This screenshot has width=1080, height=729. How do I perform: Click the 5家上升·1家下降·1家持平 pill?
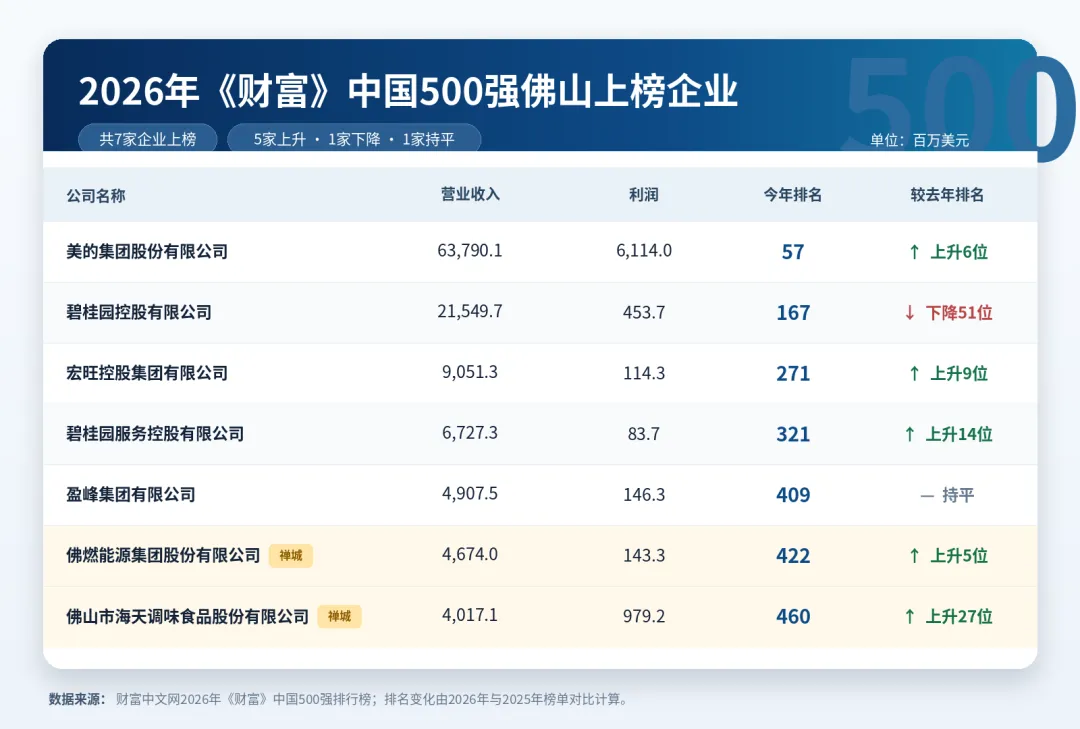coord(353,138)
